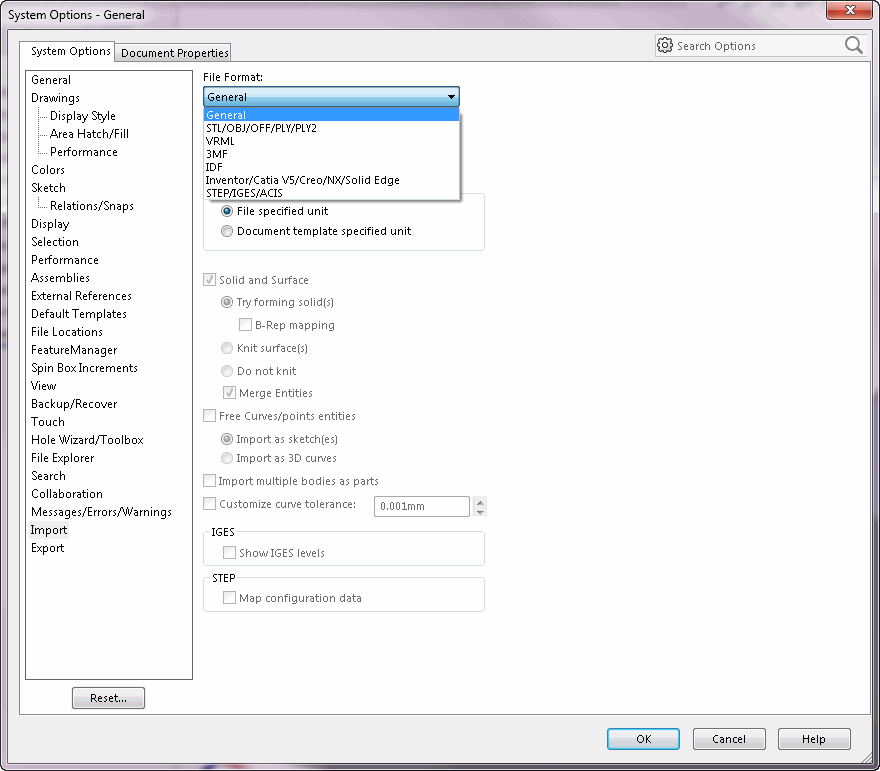Open Touch settings category
The image size is (880, 771).
coord(48,421)
